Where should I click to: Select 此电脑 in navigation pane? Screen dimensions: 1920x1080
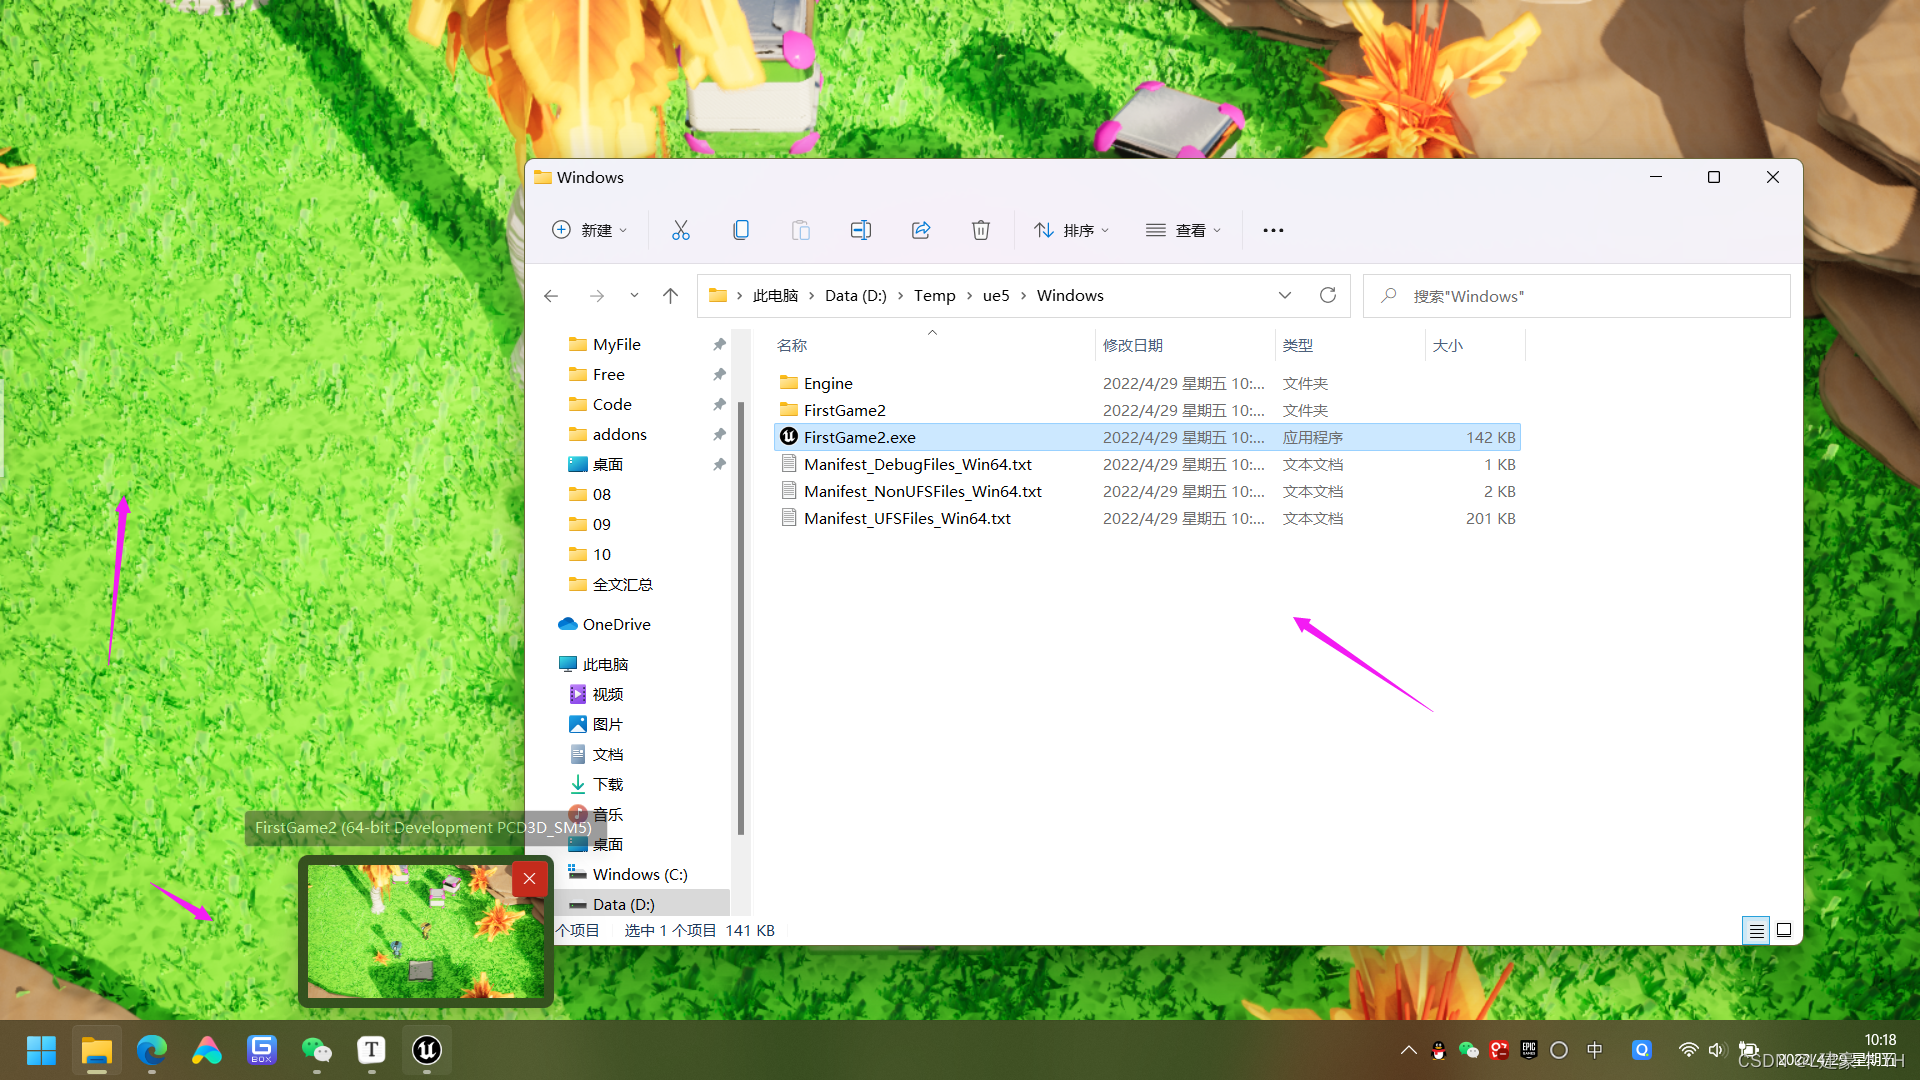(x=605, y=664)
